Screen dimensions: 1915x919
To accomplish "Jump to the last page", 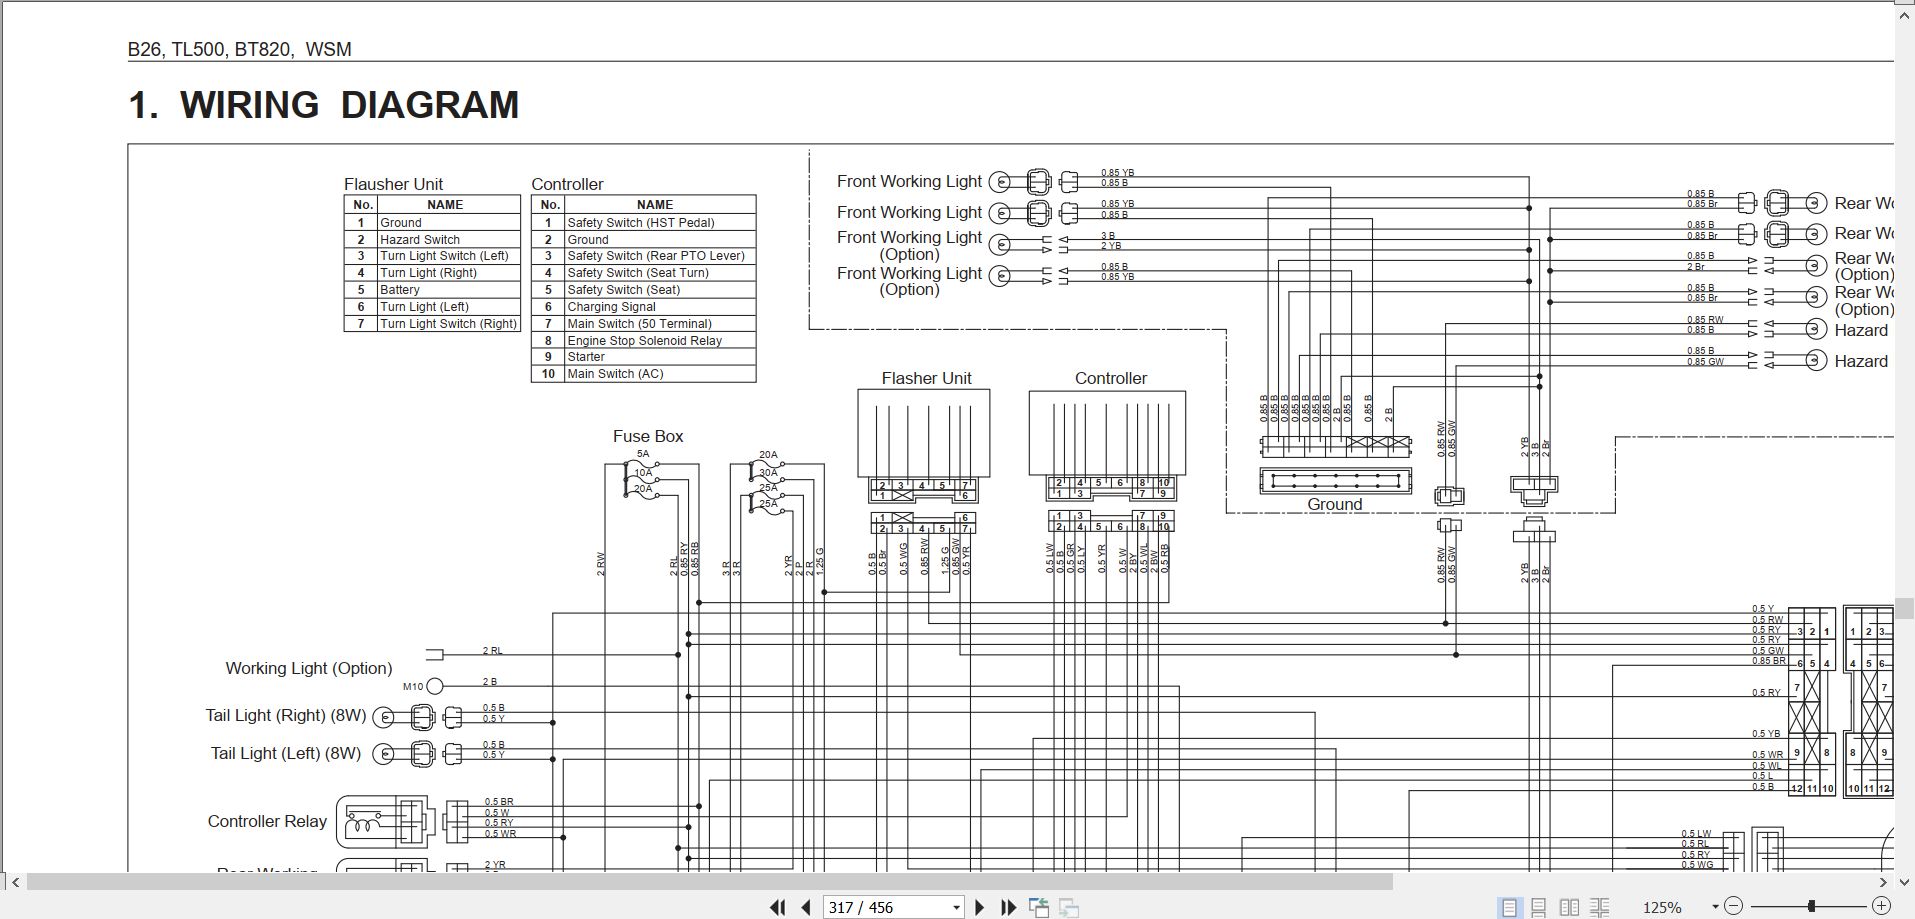I will tap(1008, 907).
